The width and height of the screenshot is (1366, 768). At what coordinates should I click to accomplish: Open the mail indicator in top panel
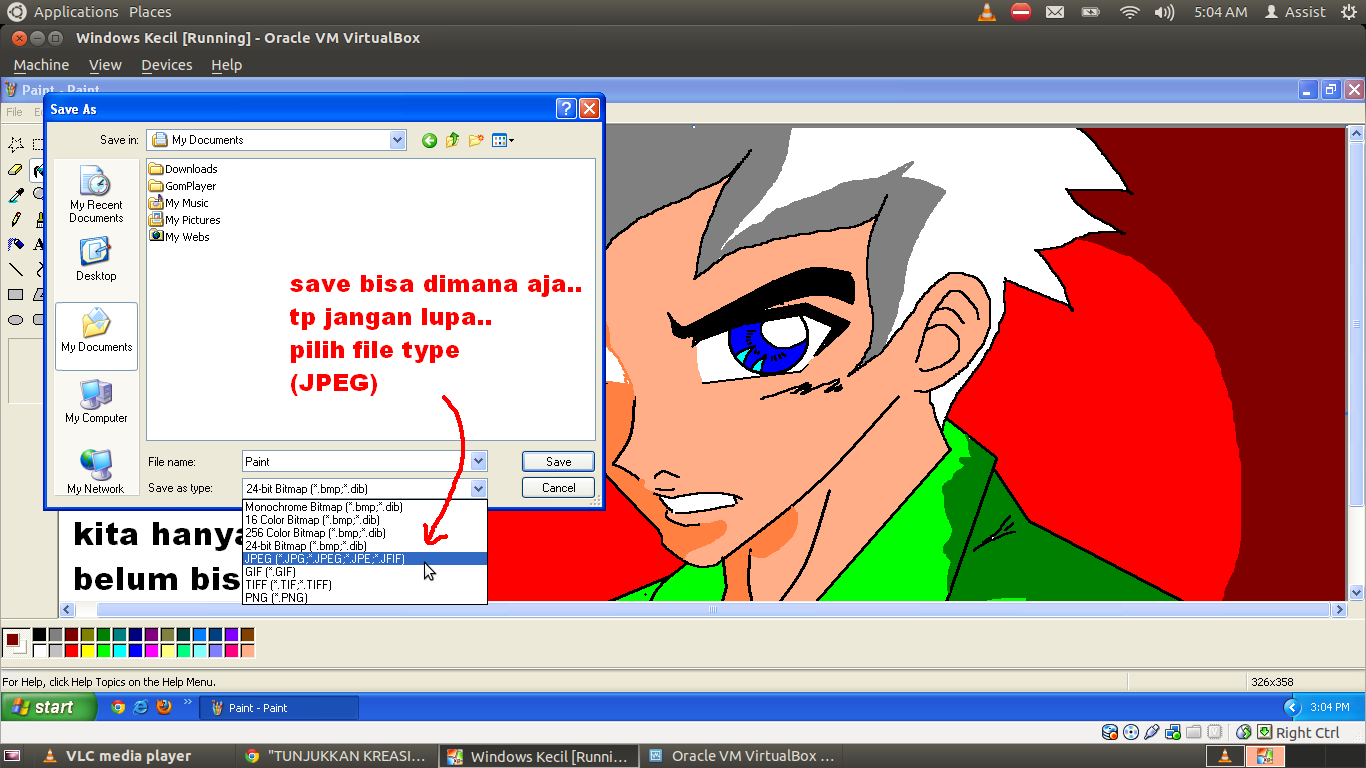1055,12
